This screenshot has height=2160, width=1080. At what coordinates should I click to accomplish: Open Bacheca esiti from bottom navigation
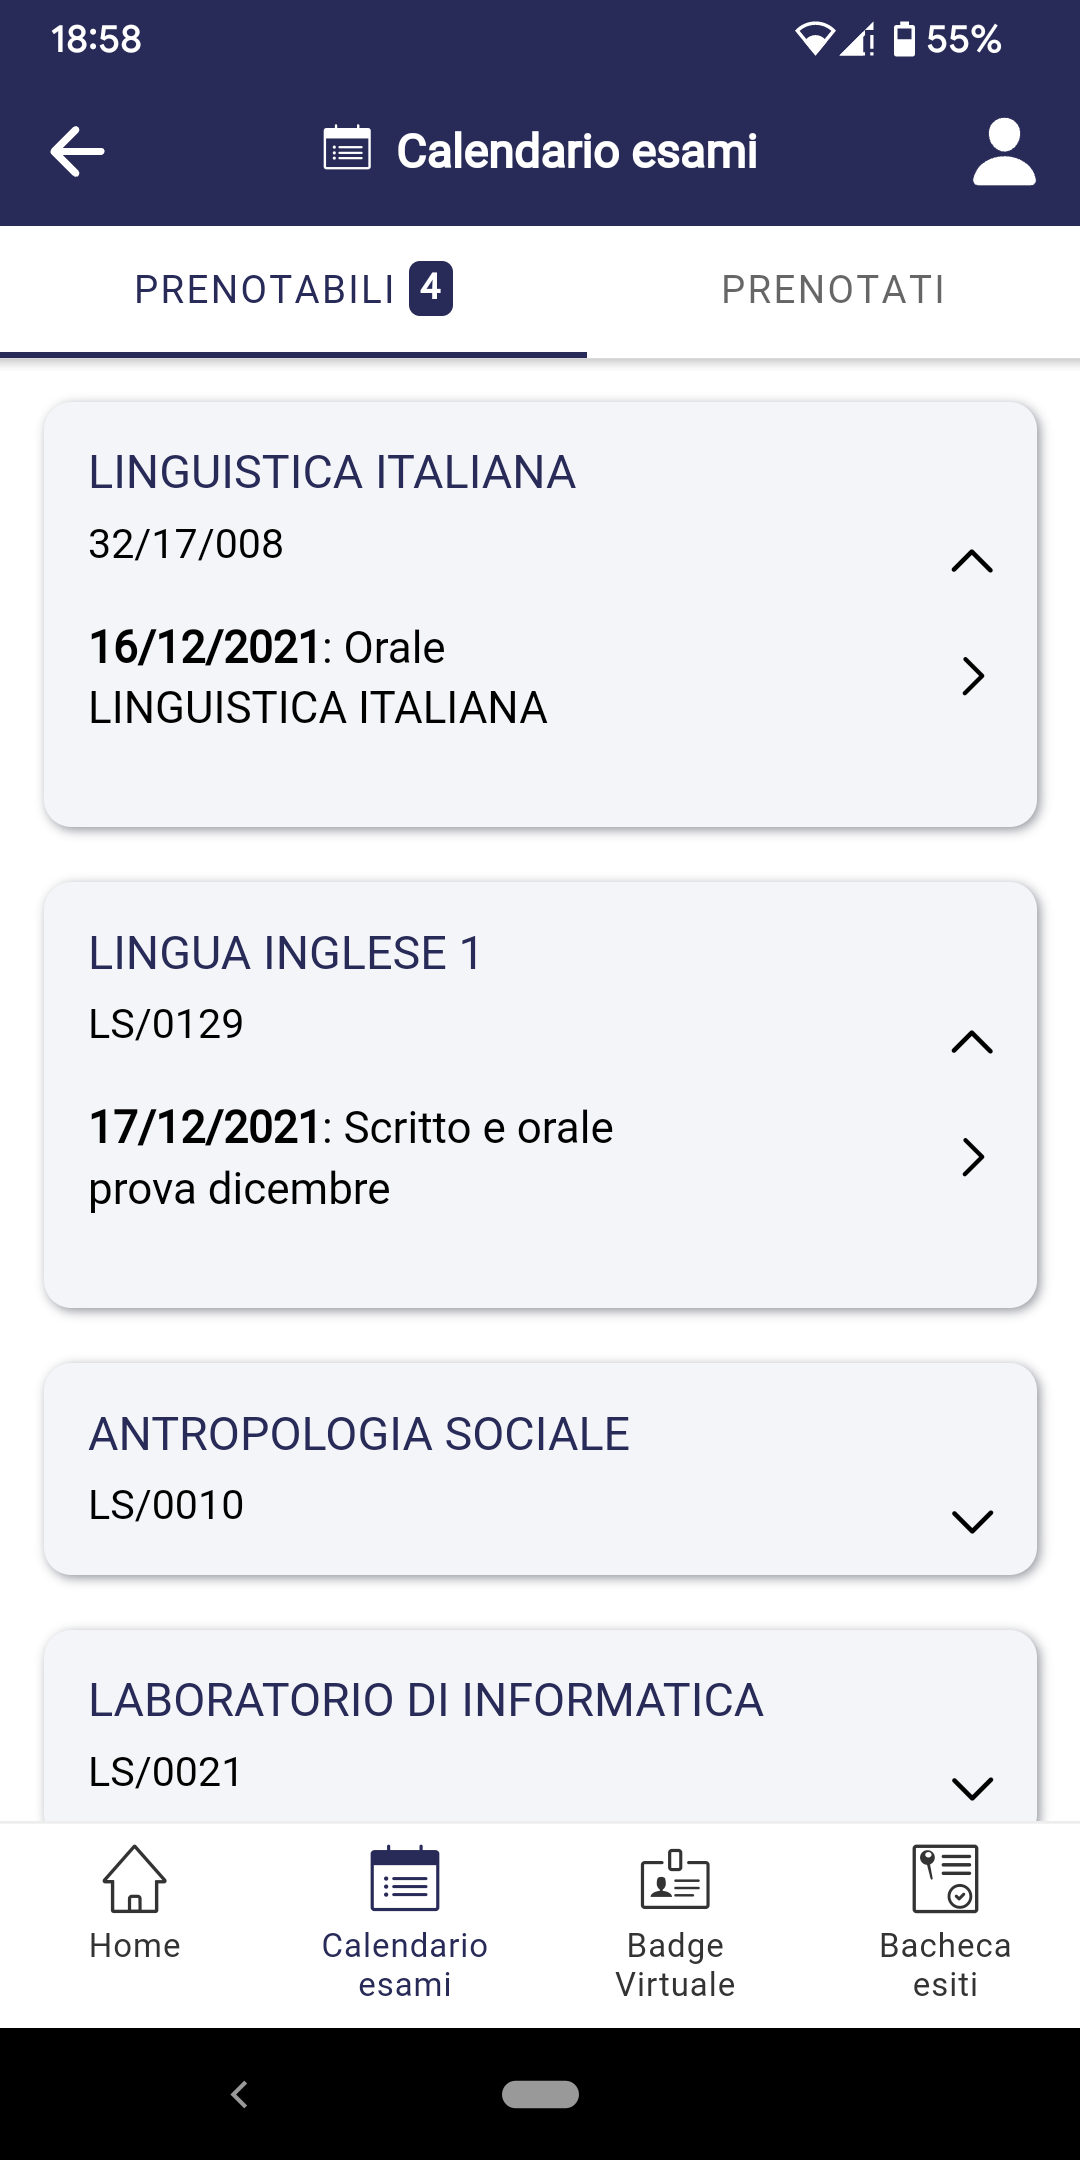945,1922
